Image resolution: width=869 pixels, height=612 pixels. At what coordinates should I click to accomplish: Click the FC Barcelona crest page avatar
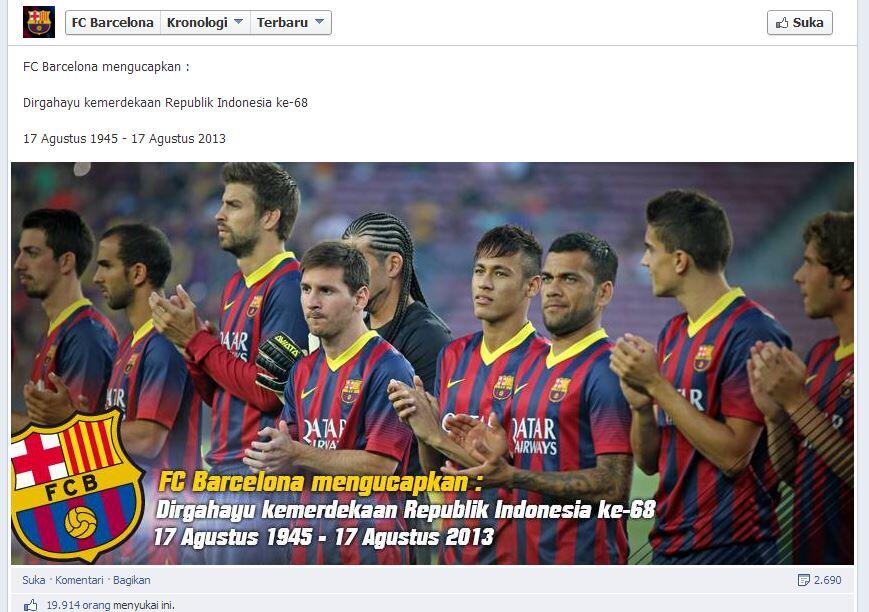click(39, 22)
